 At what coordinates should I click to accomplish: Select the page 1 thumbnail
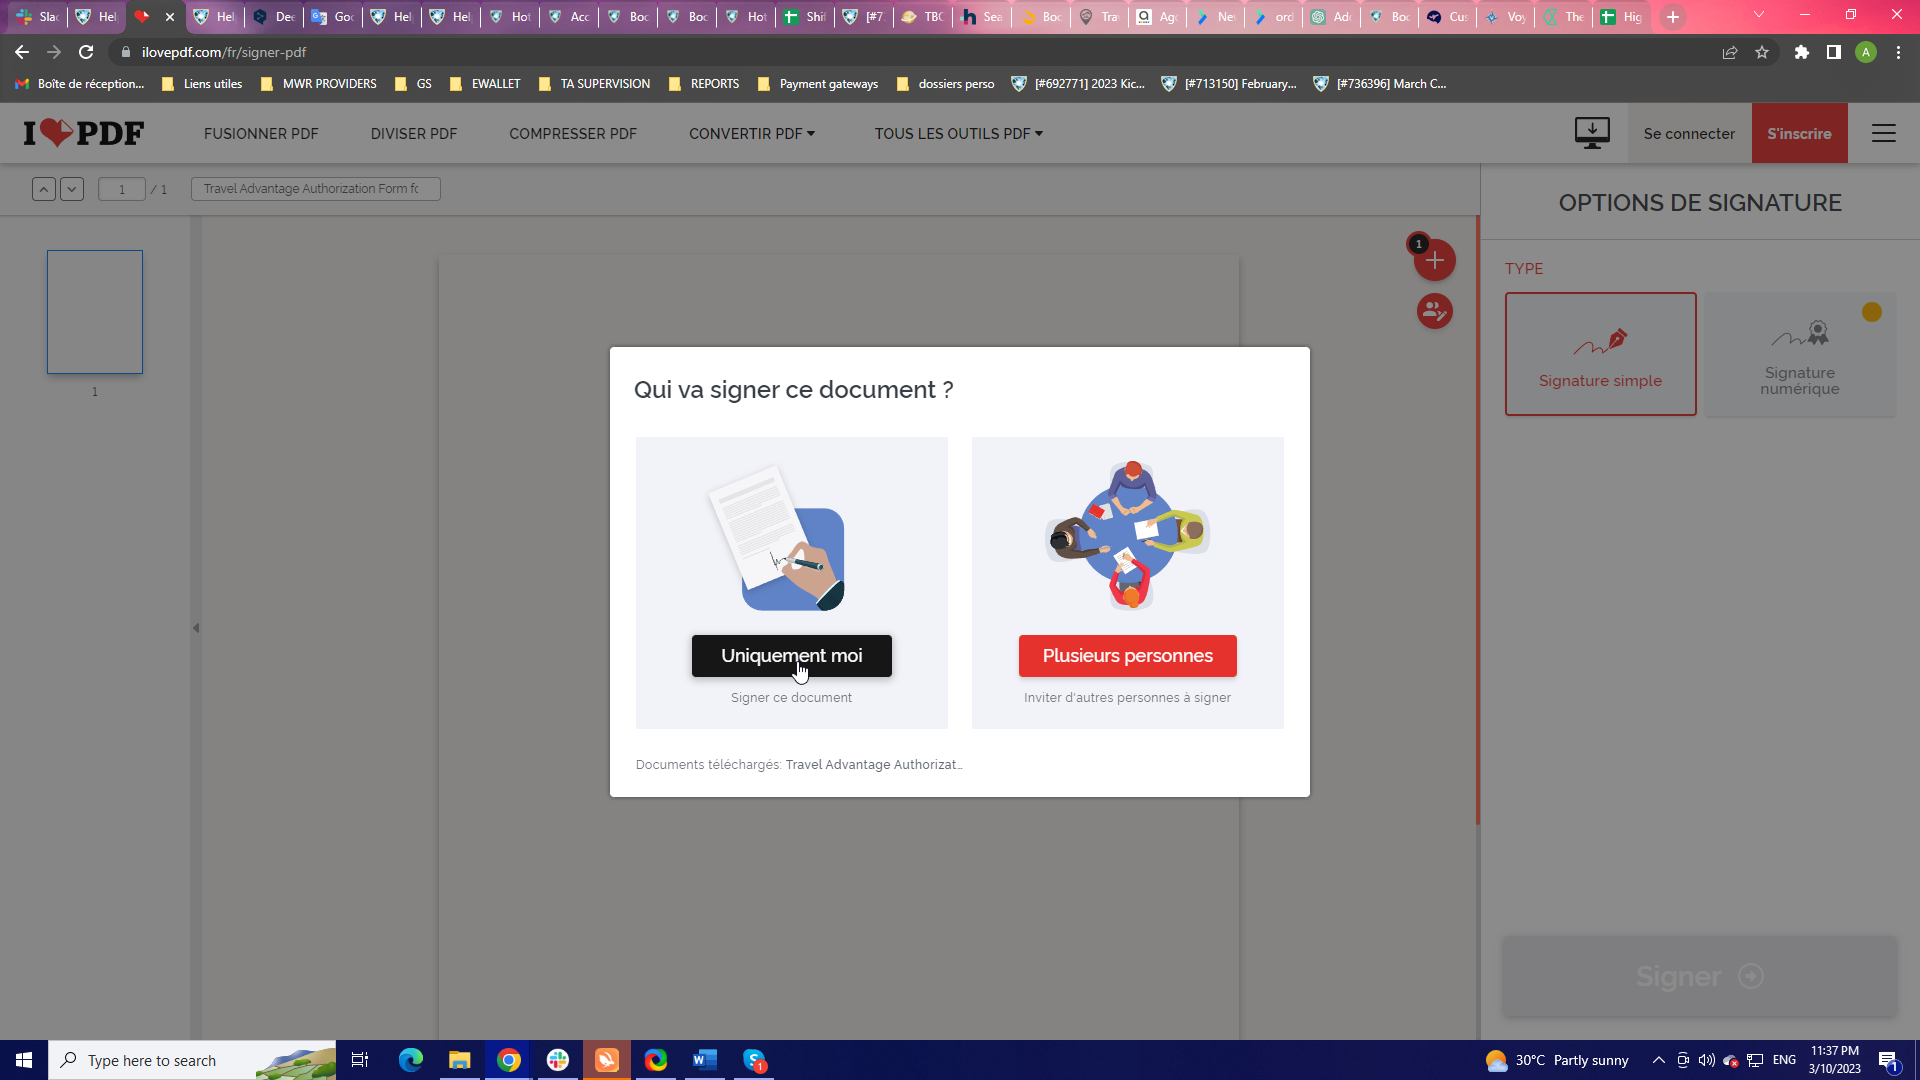pyautogui.click(x=95, y=312)
